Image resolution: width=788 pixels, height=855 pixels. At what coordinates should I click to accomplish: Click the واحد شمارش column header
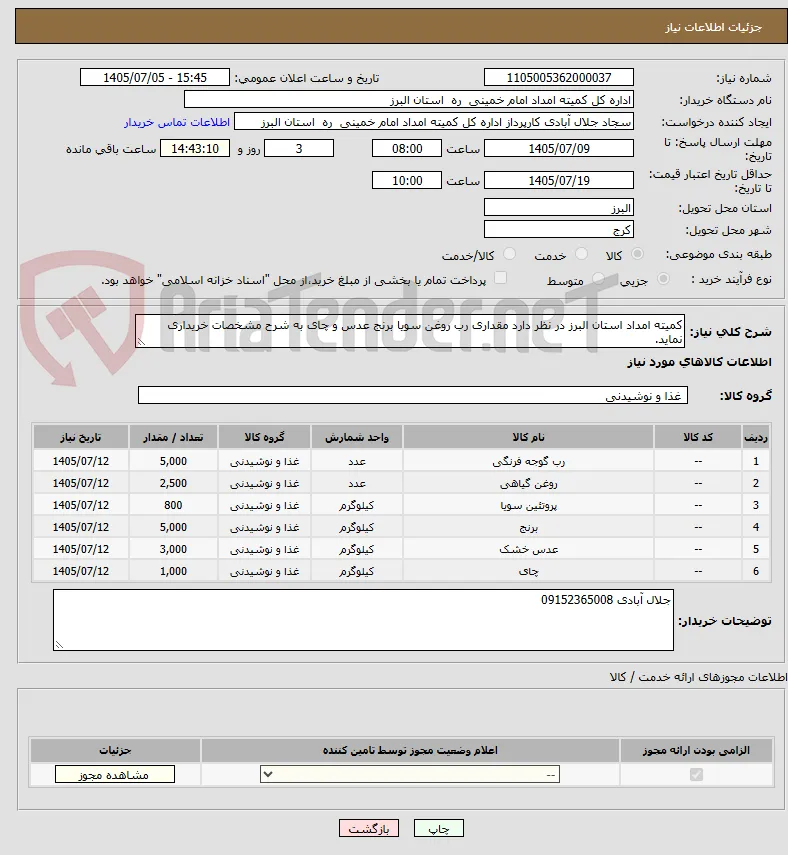357,437
